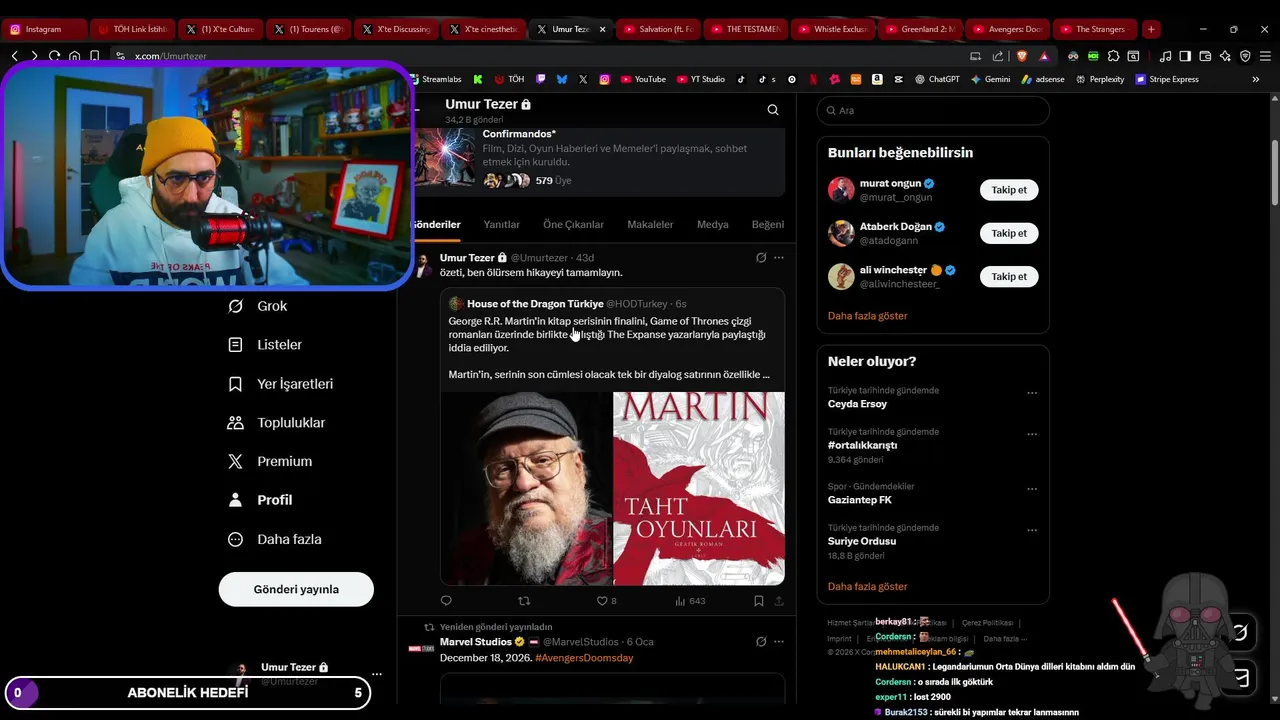Follow ali winchester with Takip et
Screen dimensions: 1280x720
(1009, 276)
